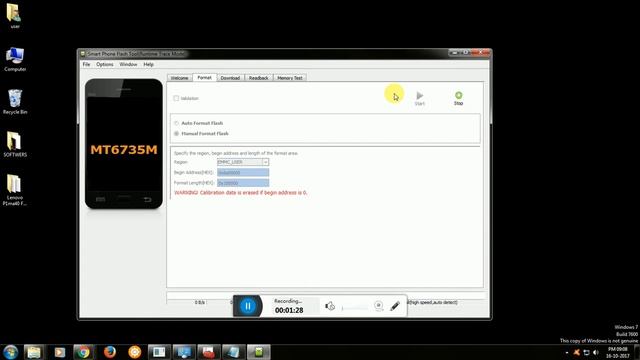The height and width of the screenshot is (360, 640).
Task: Switch to the Download tab
Action: tap(230, 78)
